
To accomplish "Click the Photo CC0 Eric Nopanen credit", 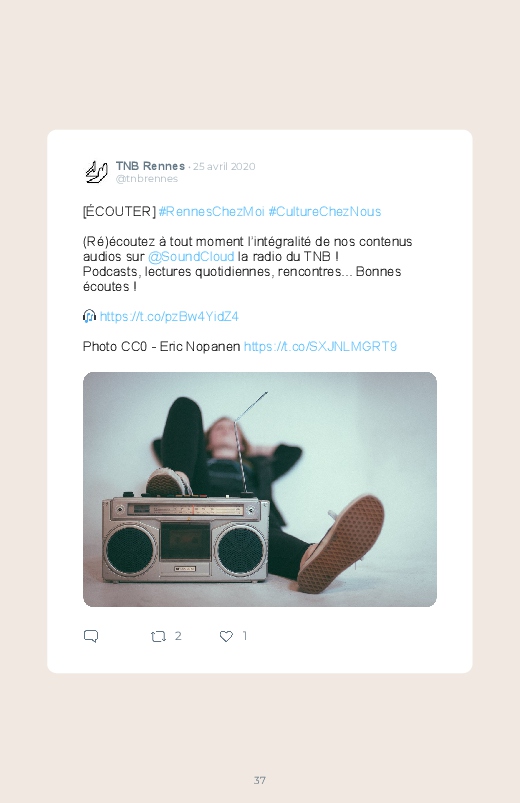I will pos(161,347).
